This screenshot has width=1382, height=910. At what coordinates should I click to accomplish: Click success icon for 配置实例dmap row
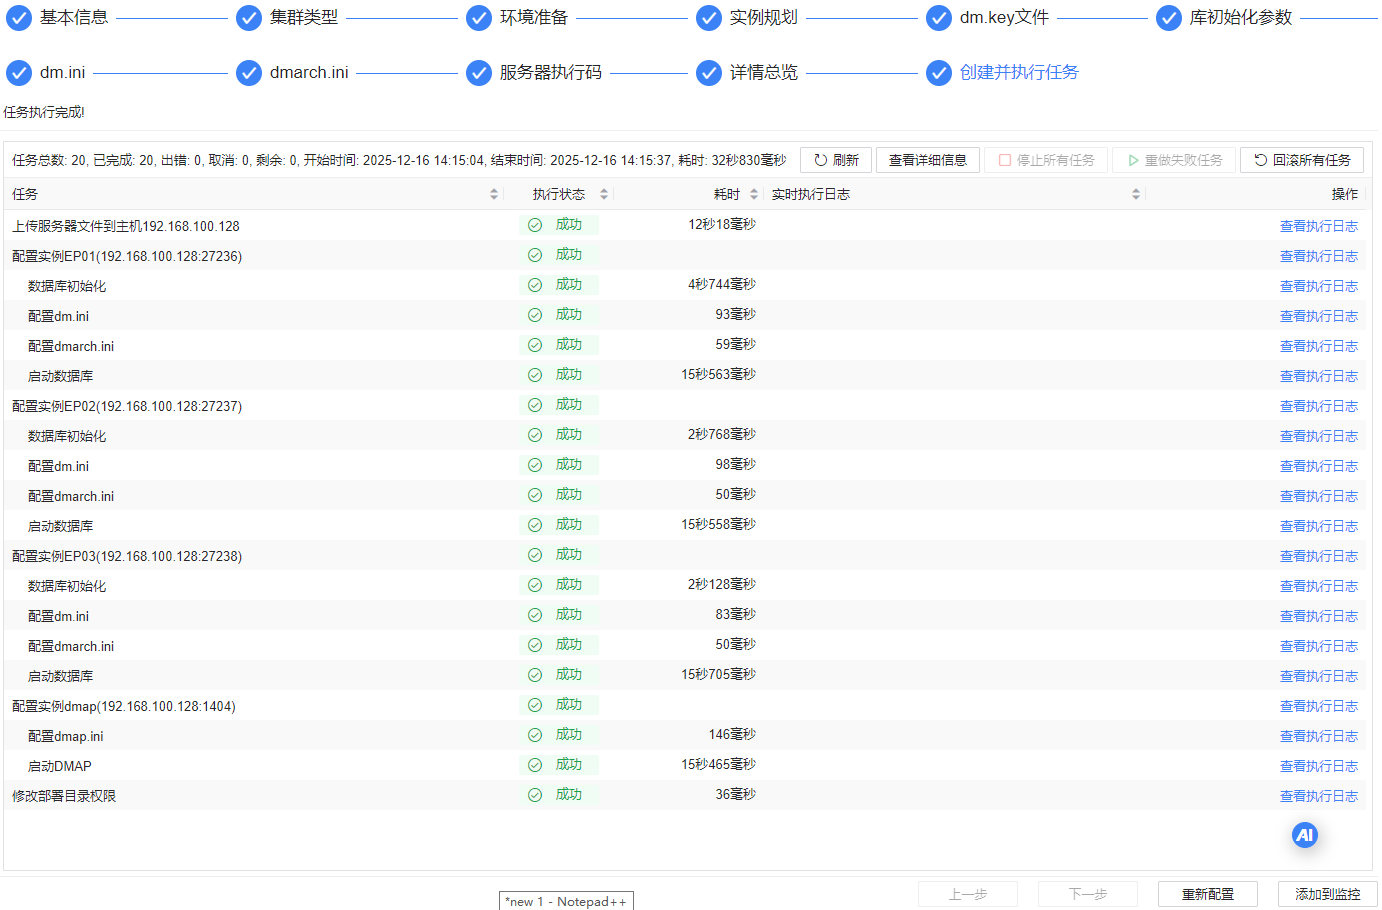pyautogui.click(x=535, y=705)
